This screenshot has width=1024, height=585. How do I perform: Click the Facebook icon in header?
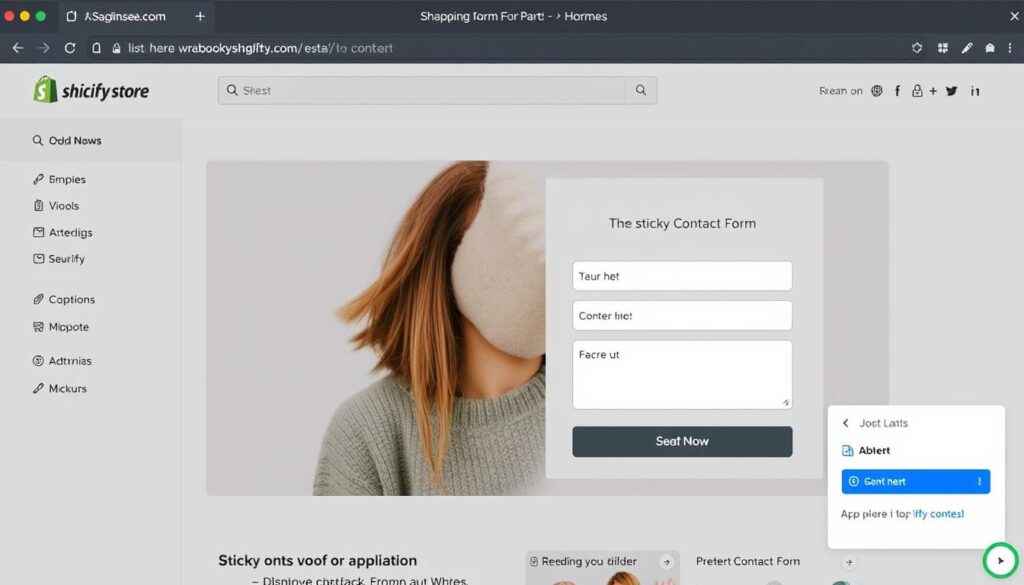pos(897,90)
